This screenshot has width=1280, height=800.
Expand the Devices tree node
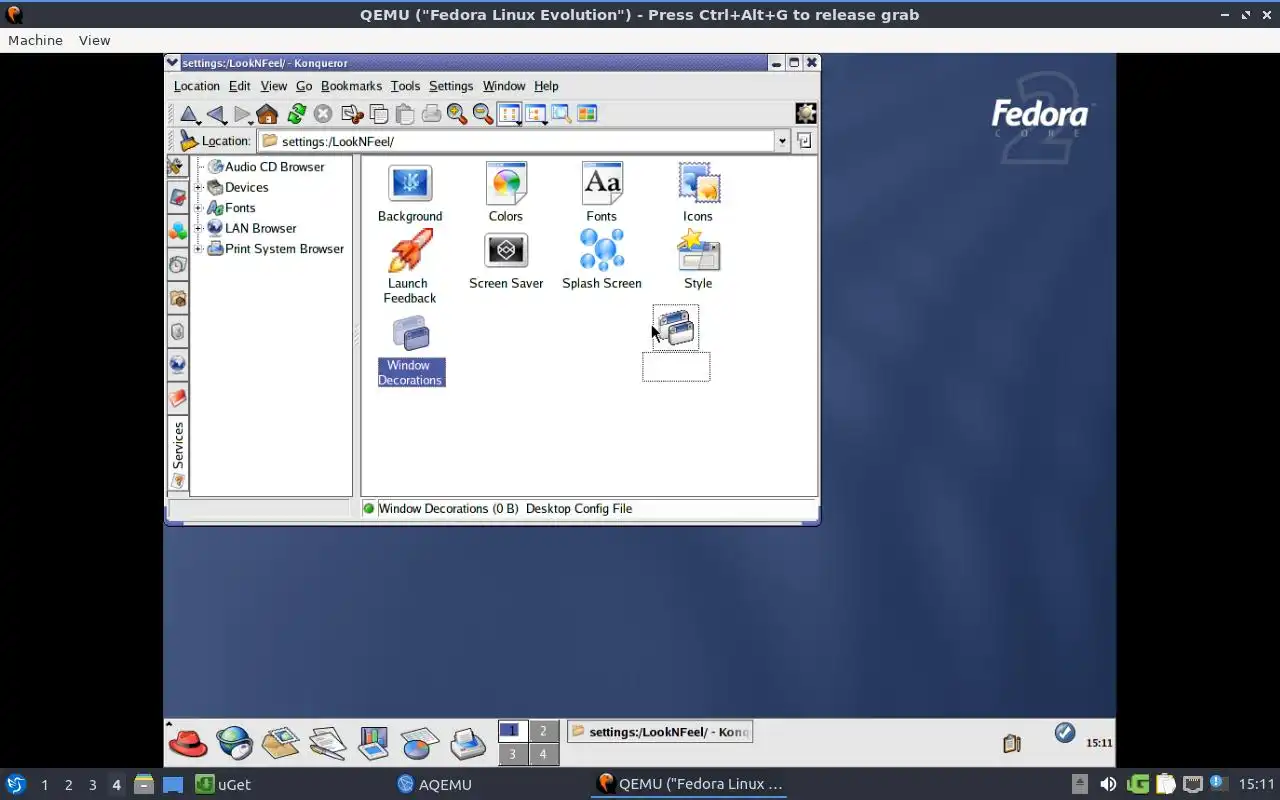click(199, 187)
